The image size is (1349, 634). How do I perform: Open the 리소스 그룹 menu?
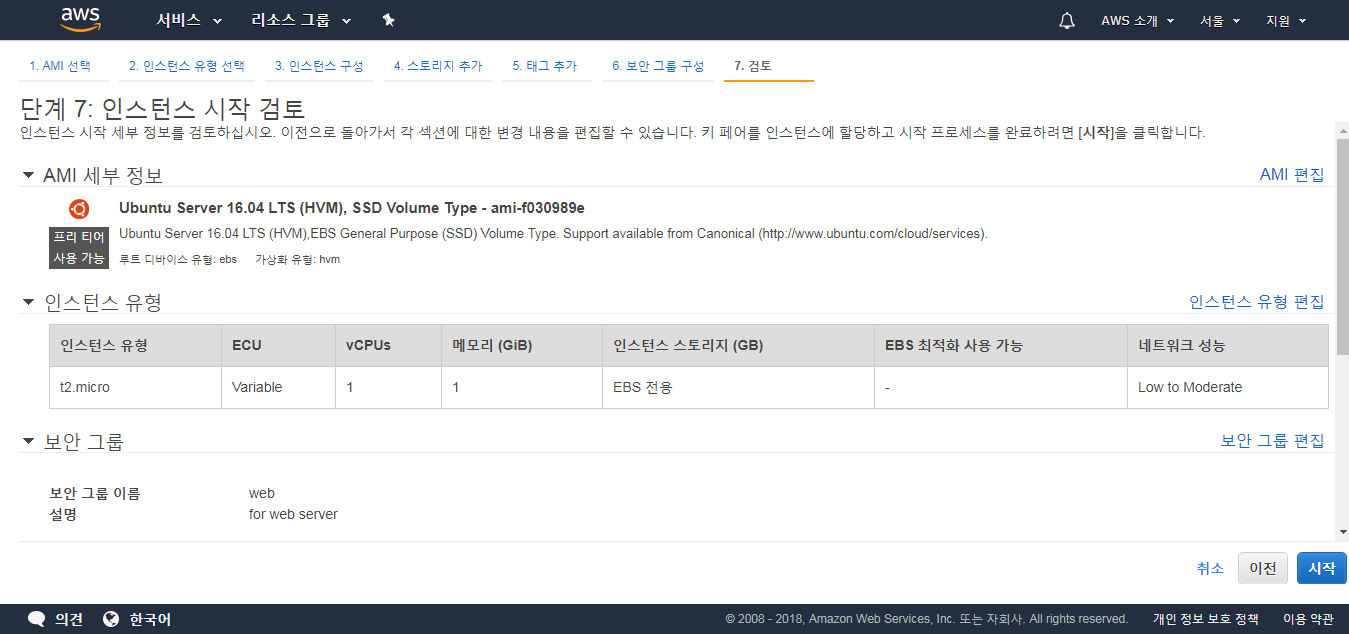[301, 20]
